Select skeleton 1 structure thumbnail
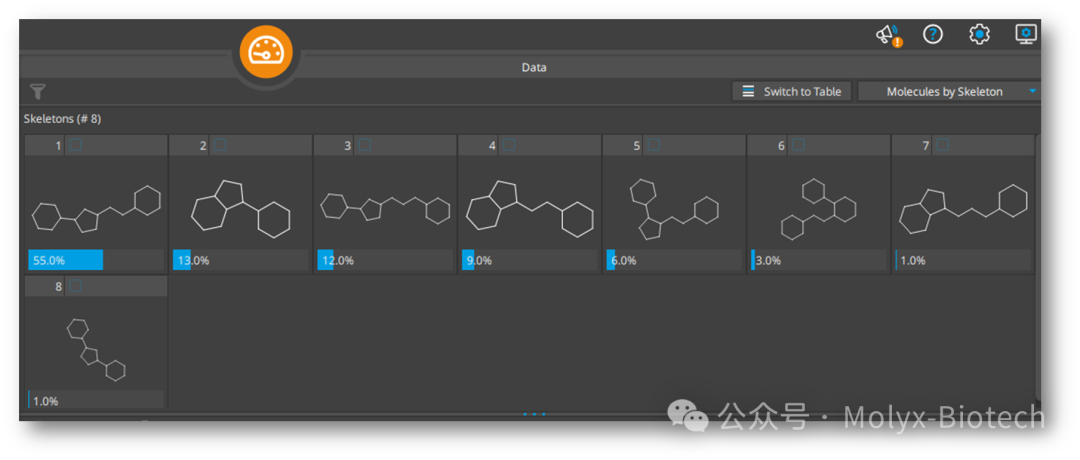The width and height of the screenshot is (1080, 460). click(x=96, y=209)
